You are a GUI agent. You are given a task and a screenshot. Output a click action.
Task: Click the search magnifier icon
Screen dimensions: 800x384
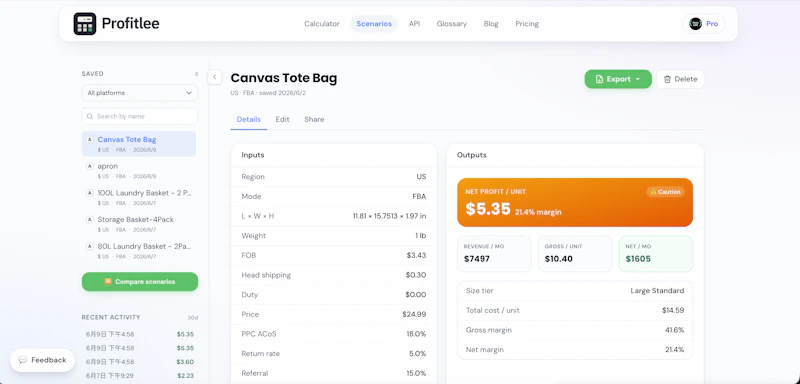90,116
